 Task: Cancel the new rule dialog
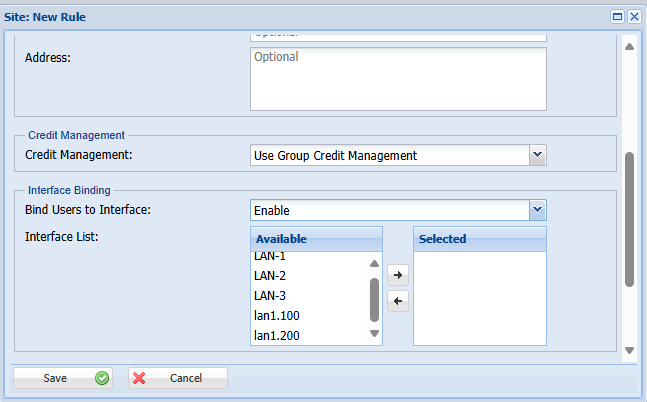point(178,378)
